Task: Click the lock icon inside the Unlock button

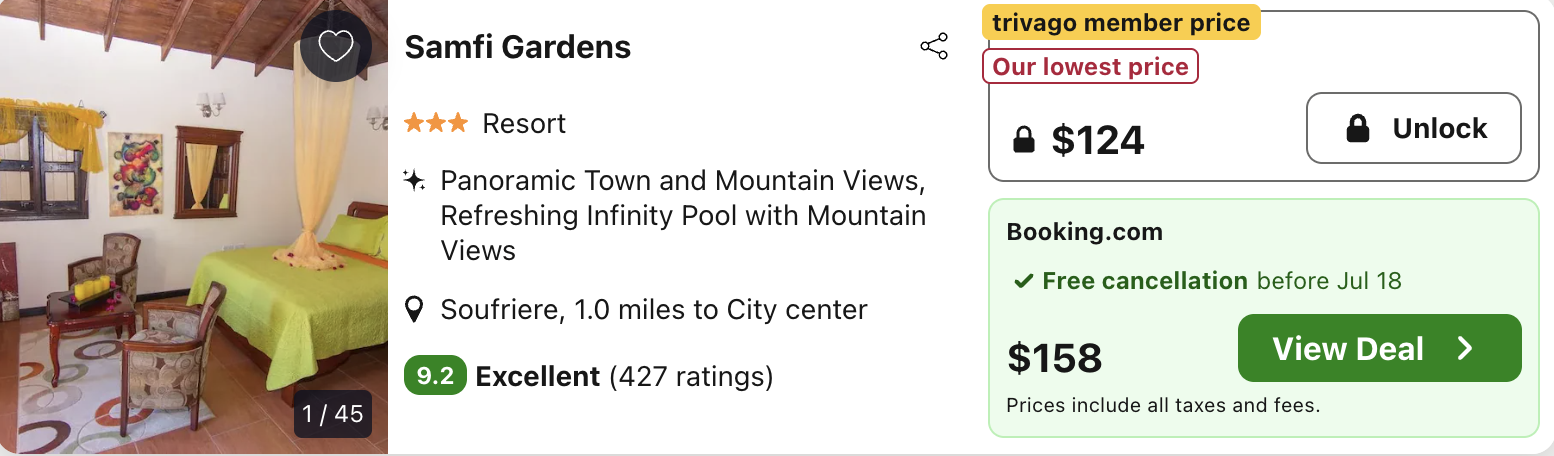Action: click(1357, 128)
